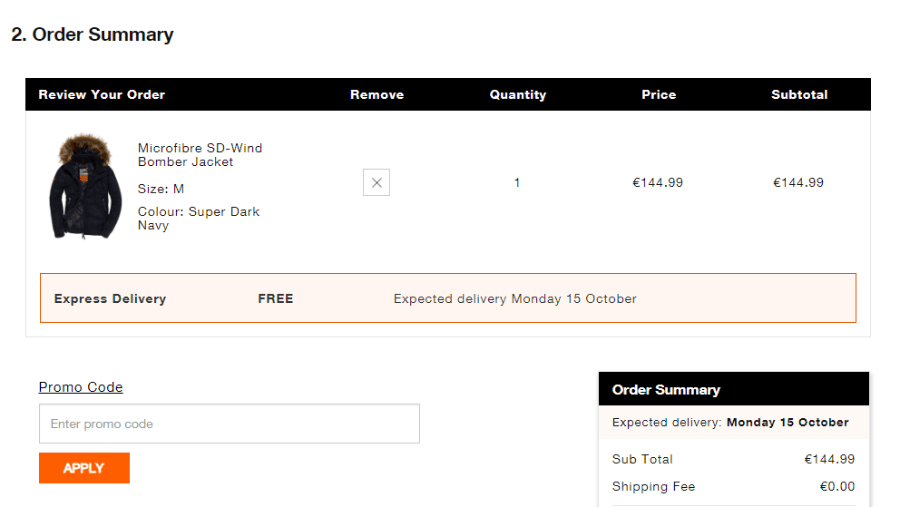Click the Sub Total label in summary
This screenshot has width=900, height=507.
(x=642, y=459)
